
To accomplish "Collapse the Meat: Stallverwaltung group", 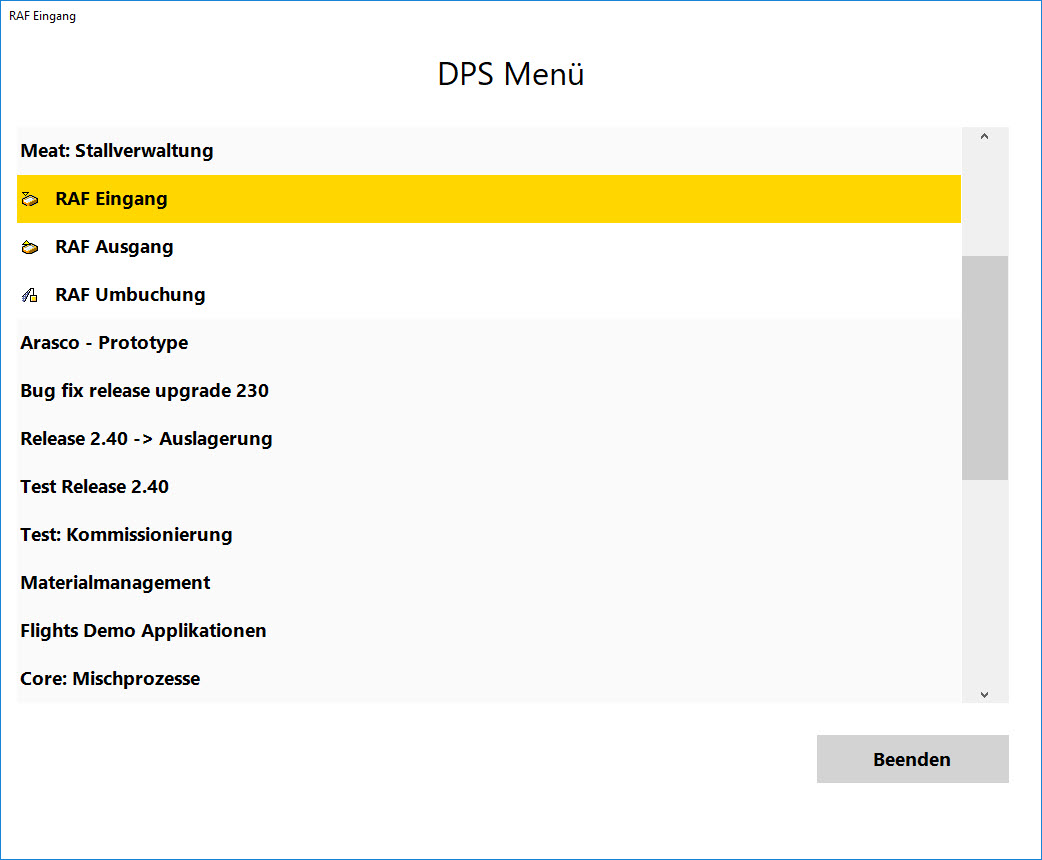I will pos(117,151).
